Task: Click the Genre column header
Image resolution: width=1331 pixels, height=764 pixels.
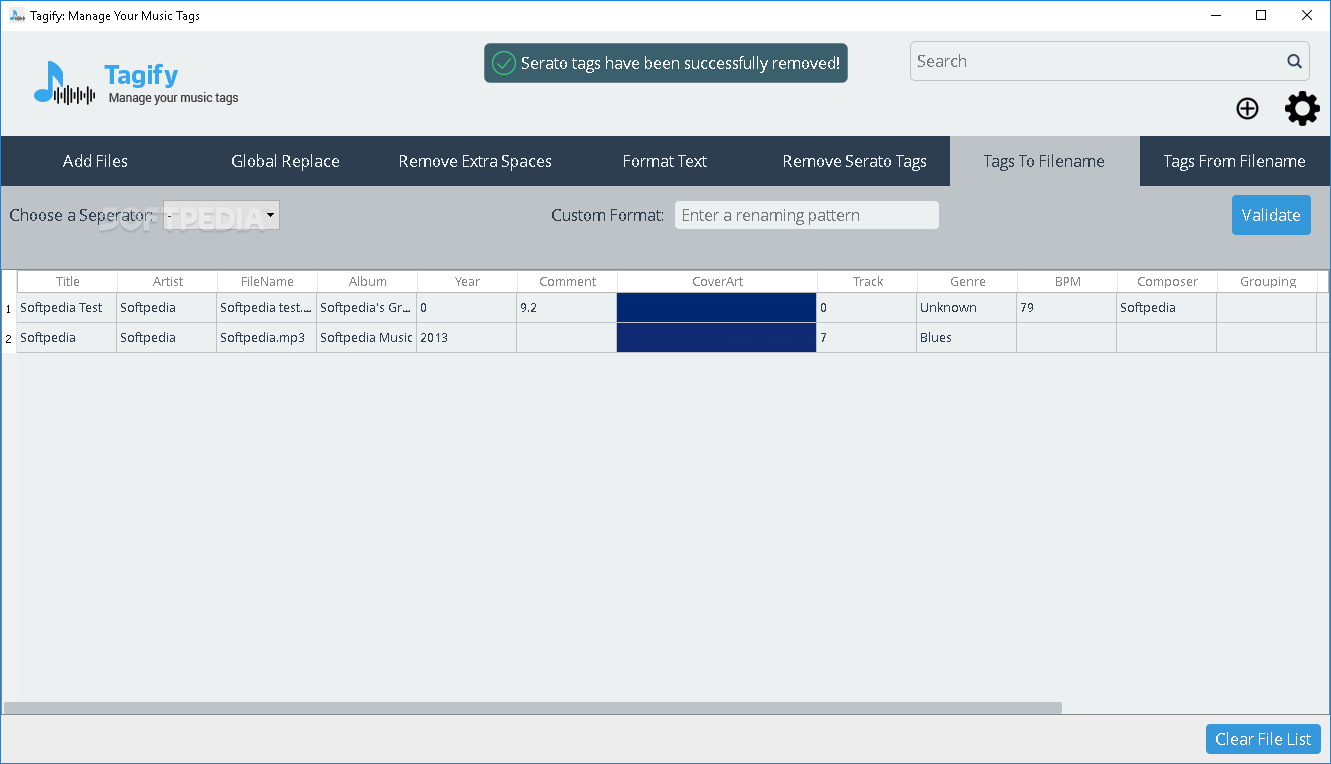Action: pos(968,282)
